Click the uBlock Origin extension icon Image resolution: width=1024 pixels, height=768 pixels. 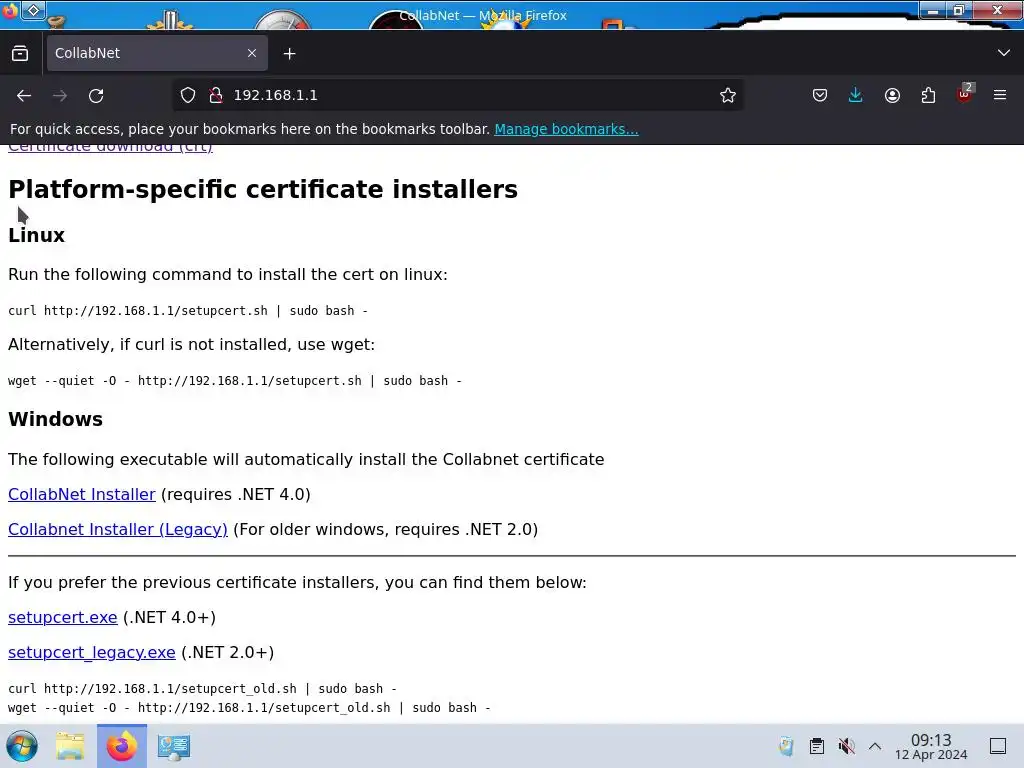click(x=965, y=95)
